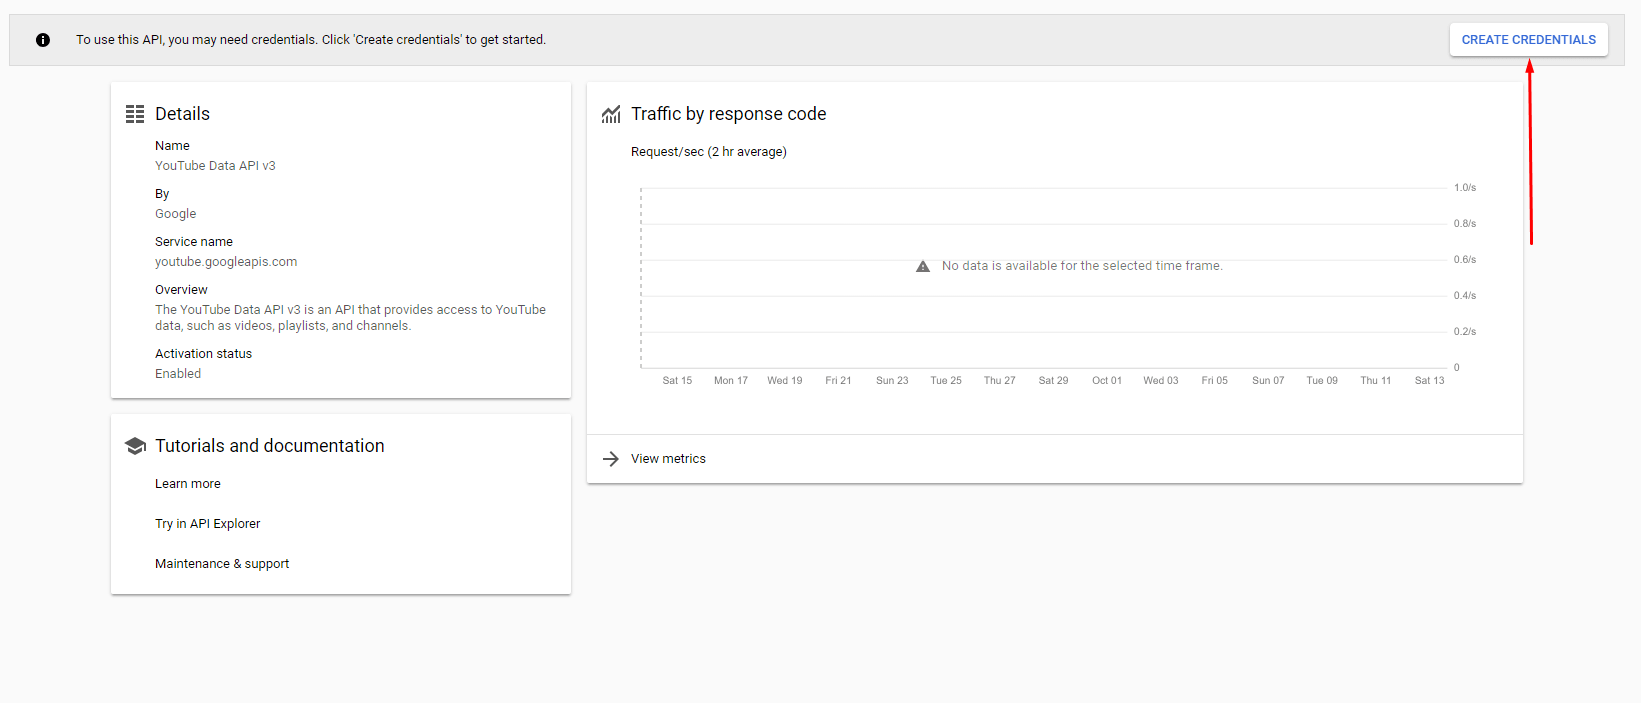
Task: Click the Oct 01 axis label
Action: pyautogui.click(x=1107, y=381)
